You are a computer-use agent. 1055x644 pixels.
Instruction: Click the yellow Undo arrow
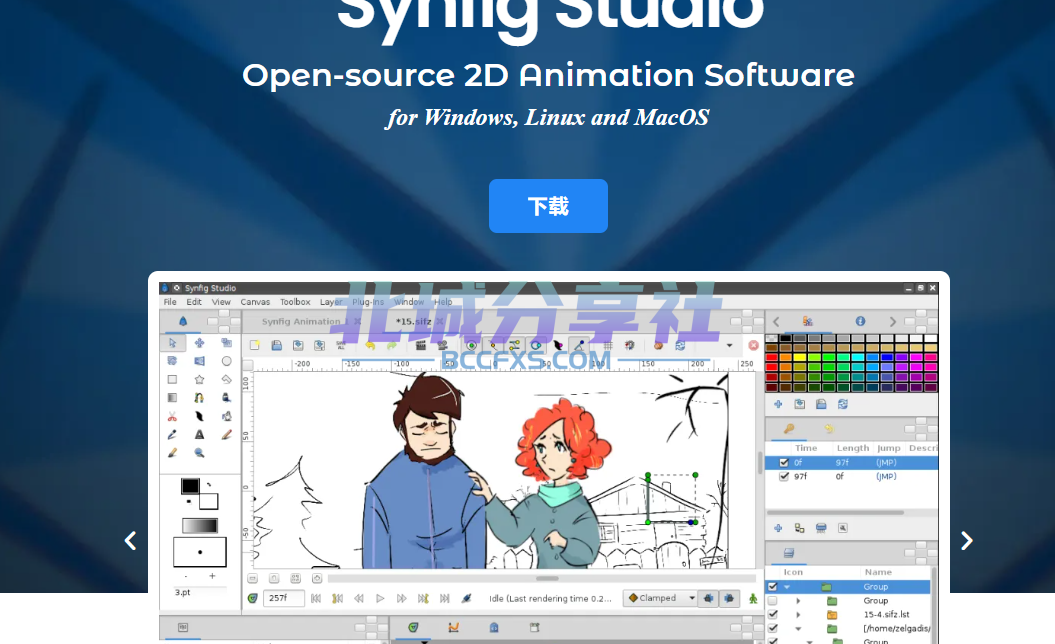(370, 345)
